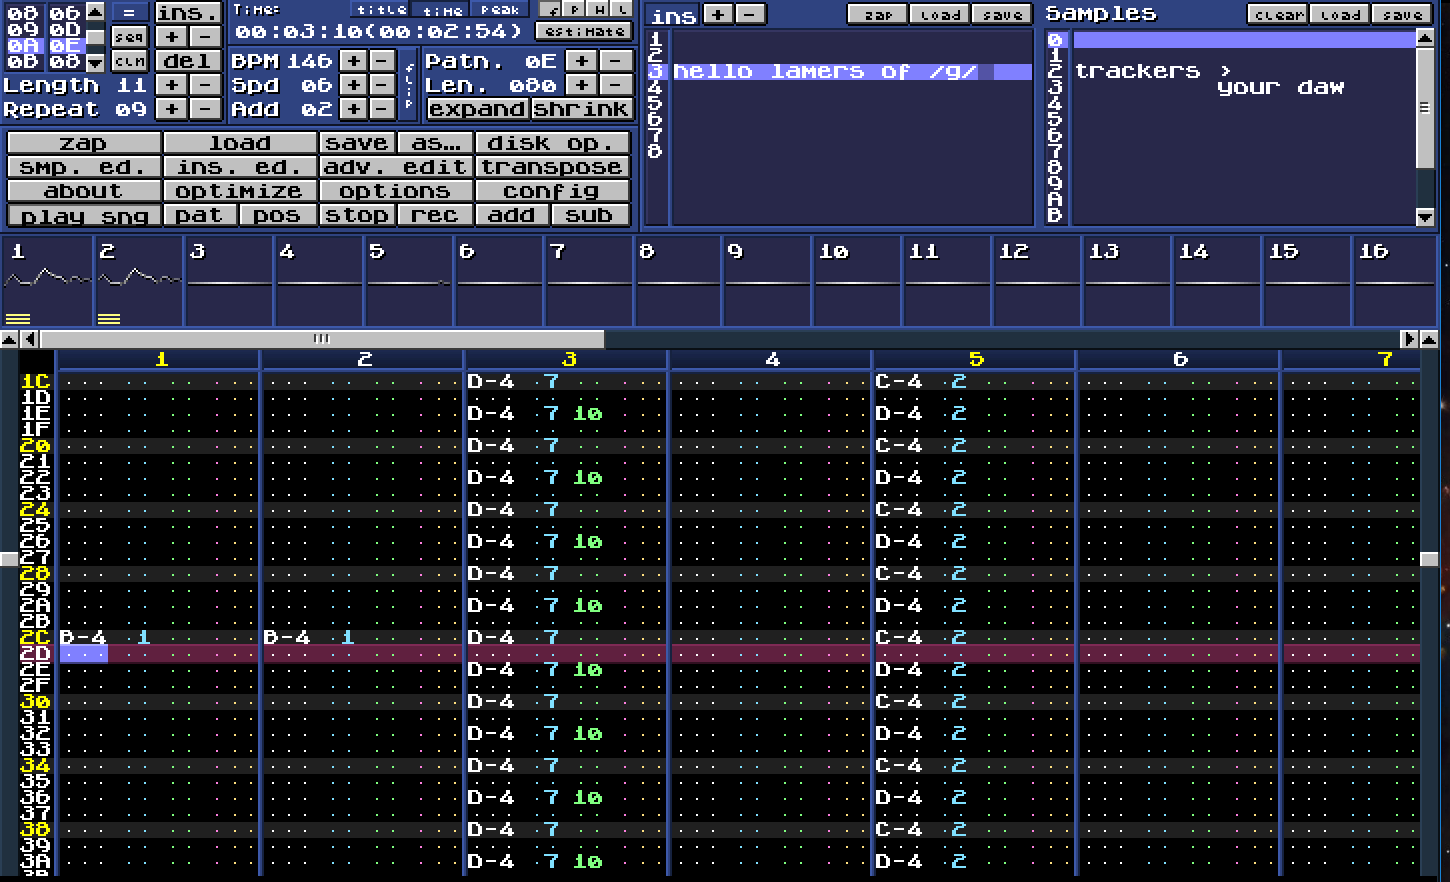Click the 'cln' order button

[129, 61]
